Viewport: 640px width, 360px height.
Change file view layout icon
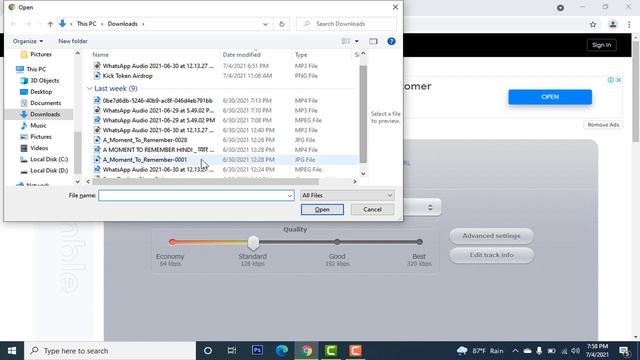(346, 41)
